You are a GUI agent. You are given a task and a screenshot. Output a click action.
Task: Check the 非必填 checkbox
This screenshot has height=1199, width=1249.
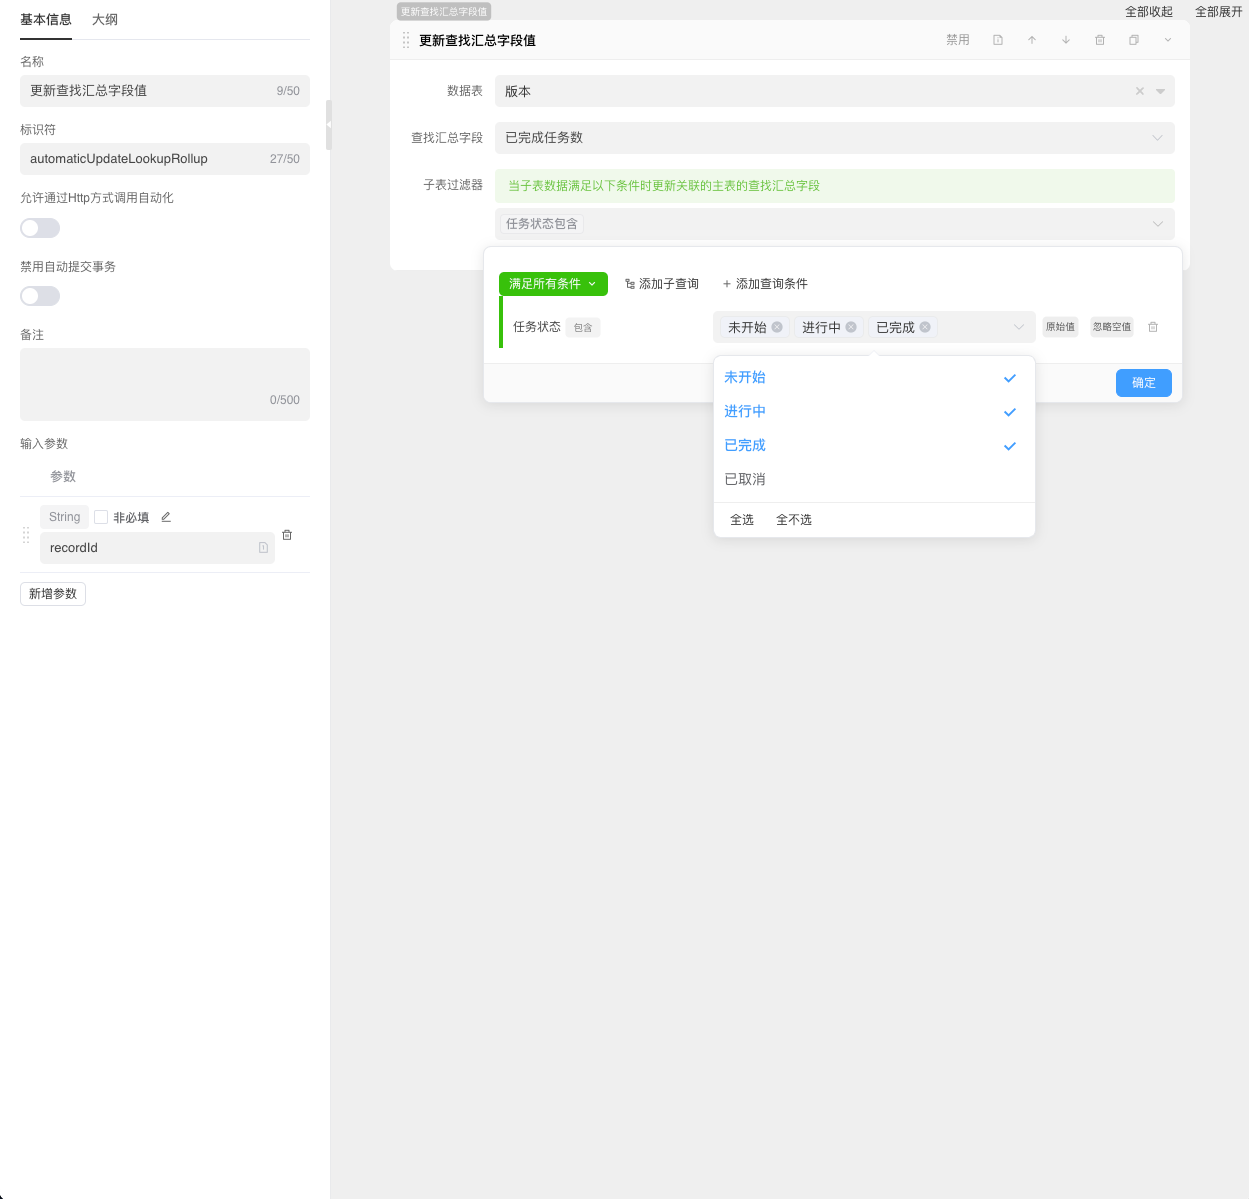coord(101,517)
